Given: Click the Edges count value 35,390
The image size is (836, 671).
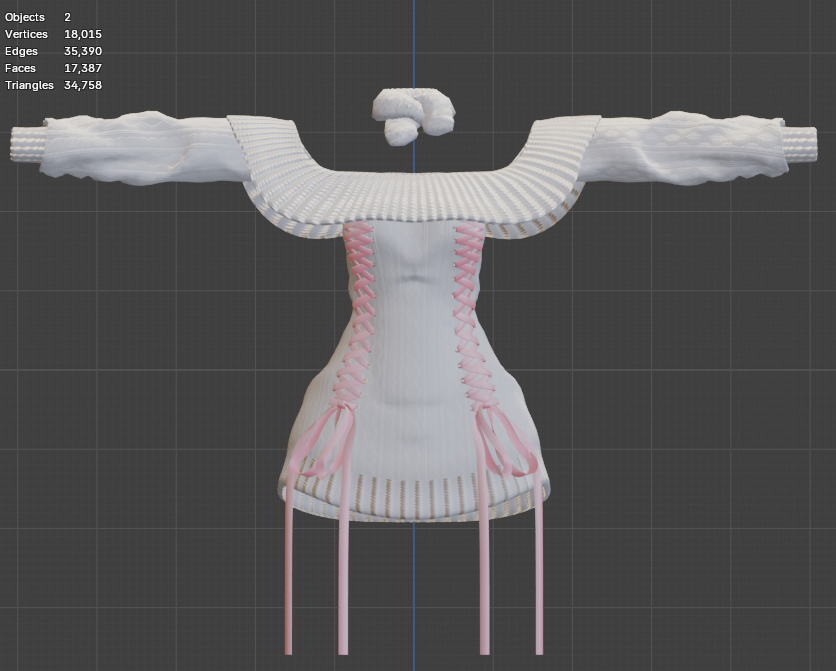Looking at the screenshot, I should click(x=83, y=51).
